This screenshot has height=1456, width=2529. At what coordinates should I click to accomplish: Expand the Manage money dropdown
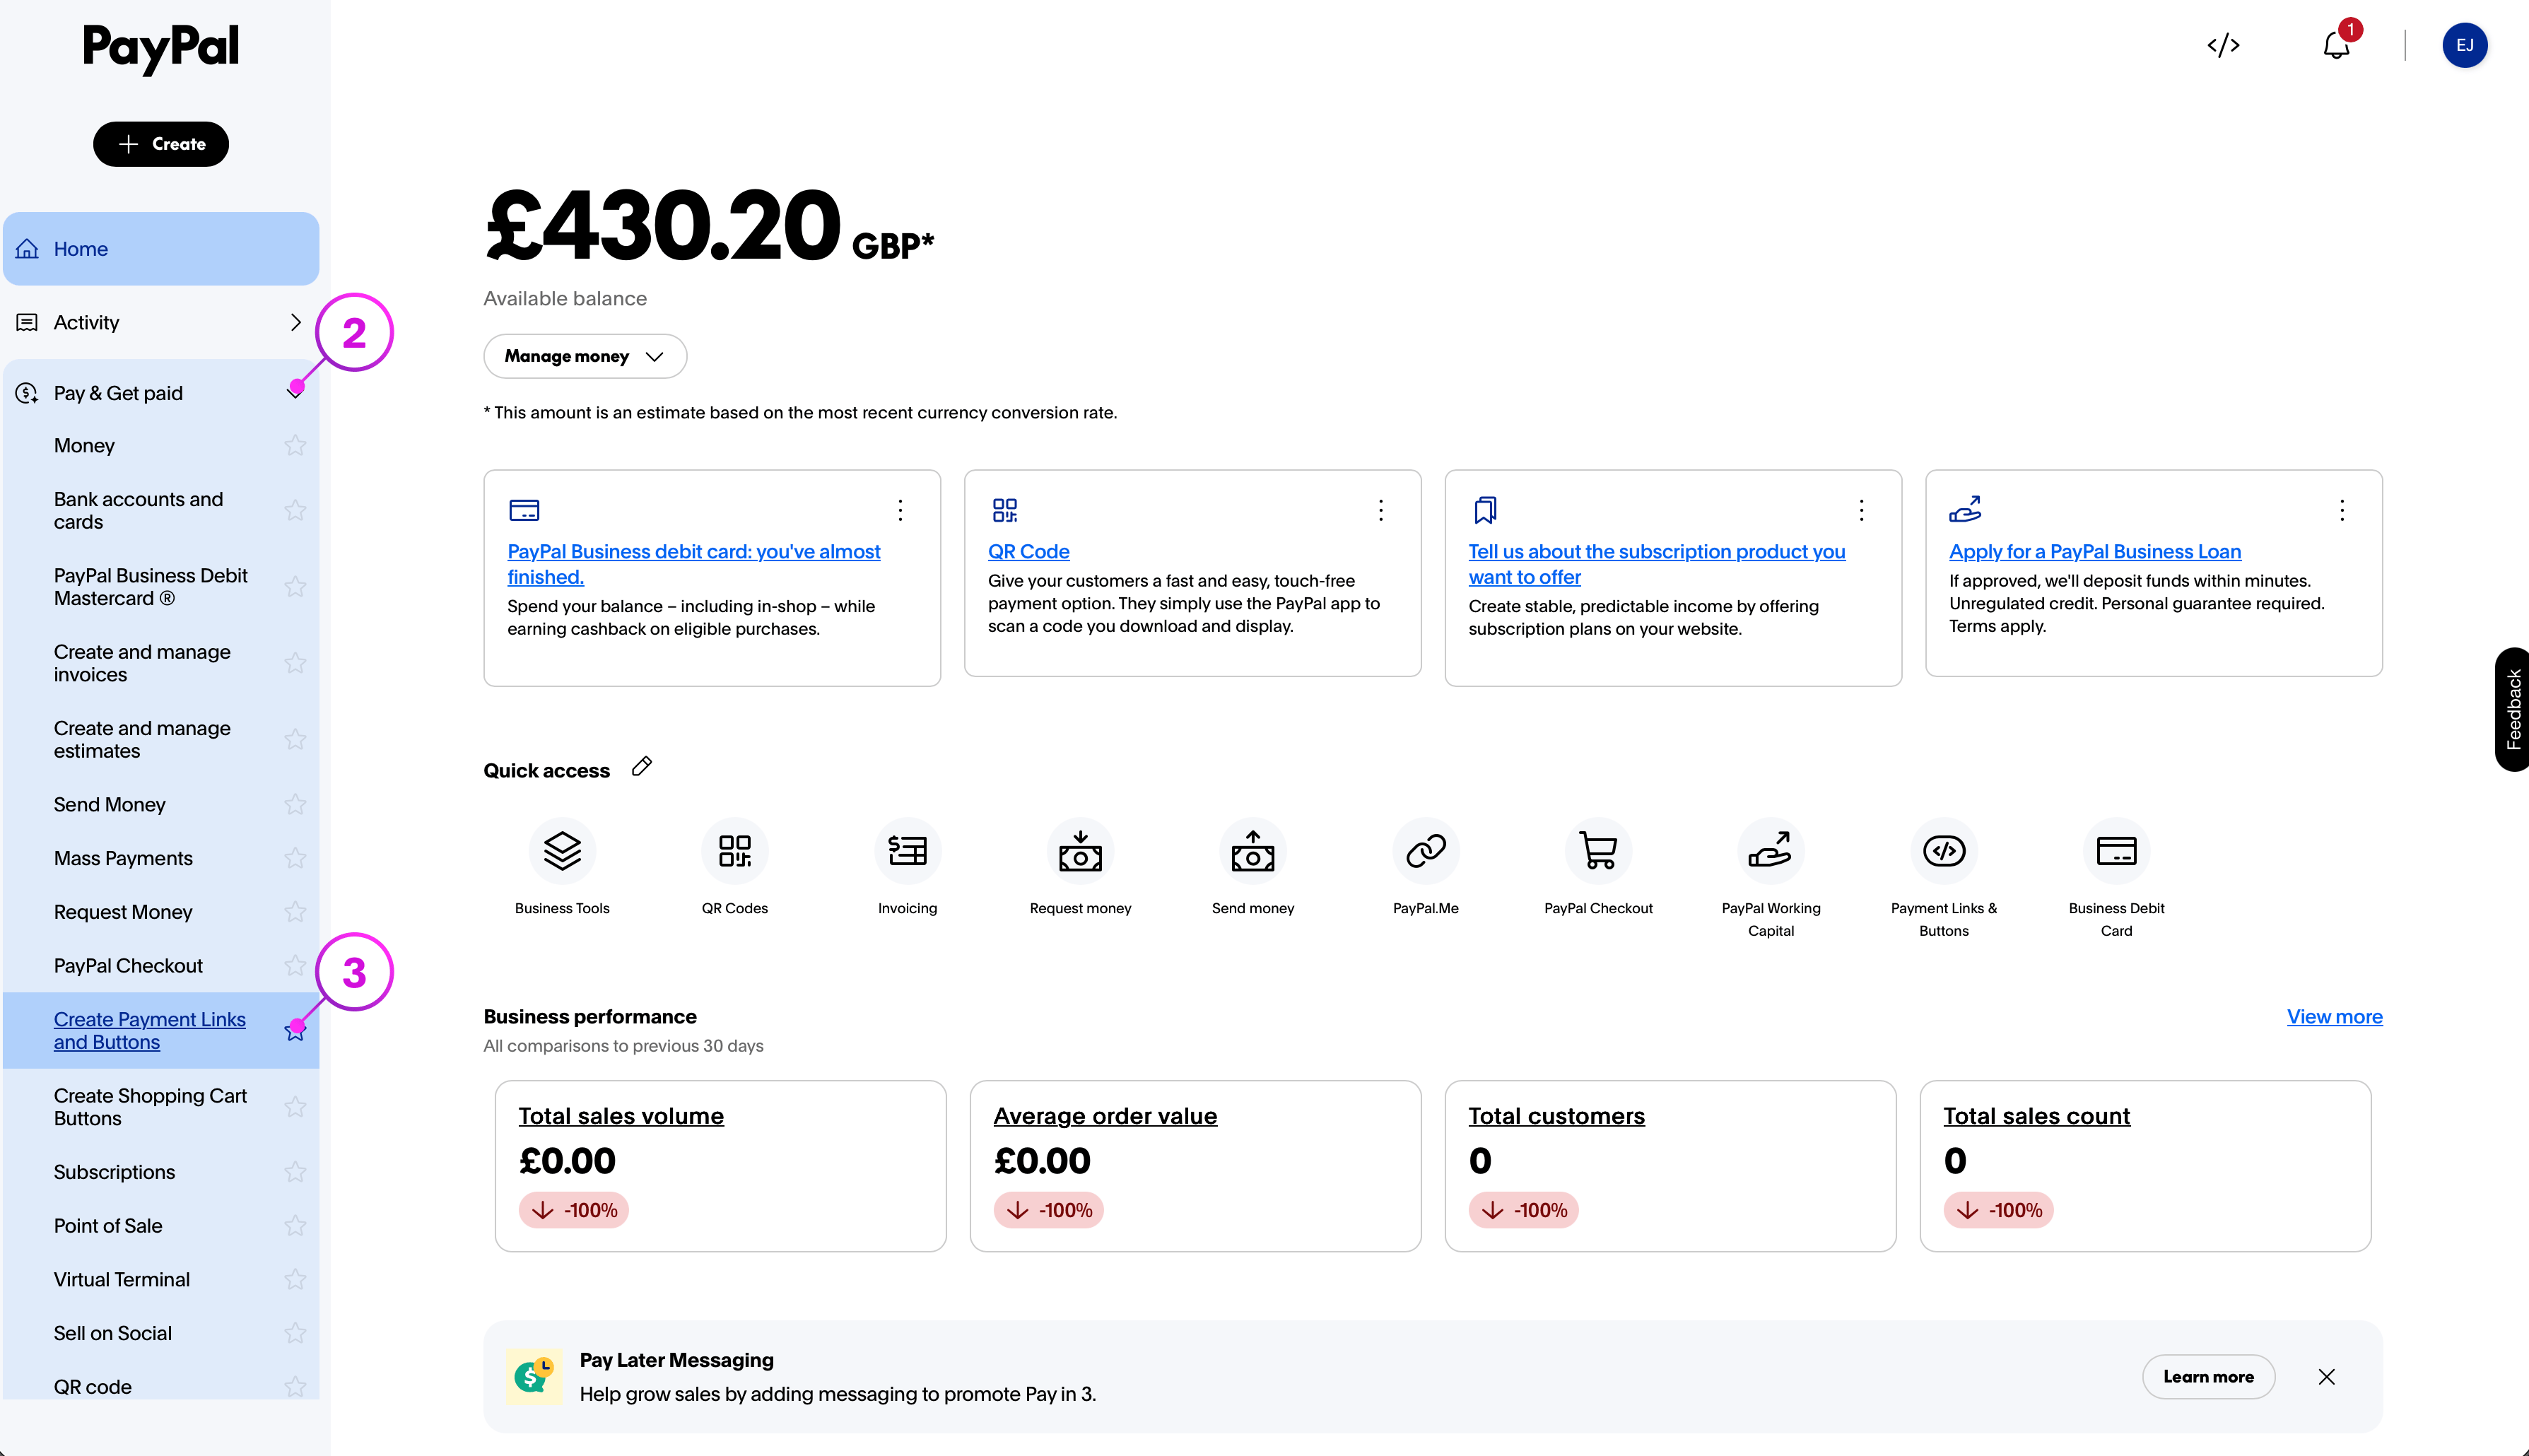(585, 356)
